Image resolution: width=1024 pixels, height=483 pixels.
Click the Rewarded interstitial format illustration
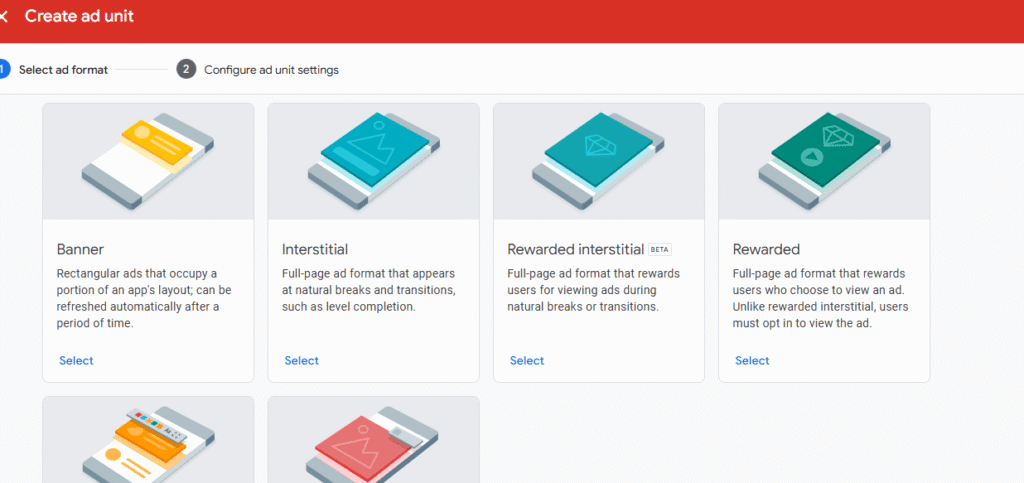[x=599, y=161]
